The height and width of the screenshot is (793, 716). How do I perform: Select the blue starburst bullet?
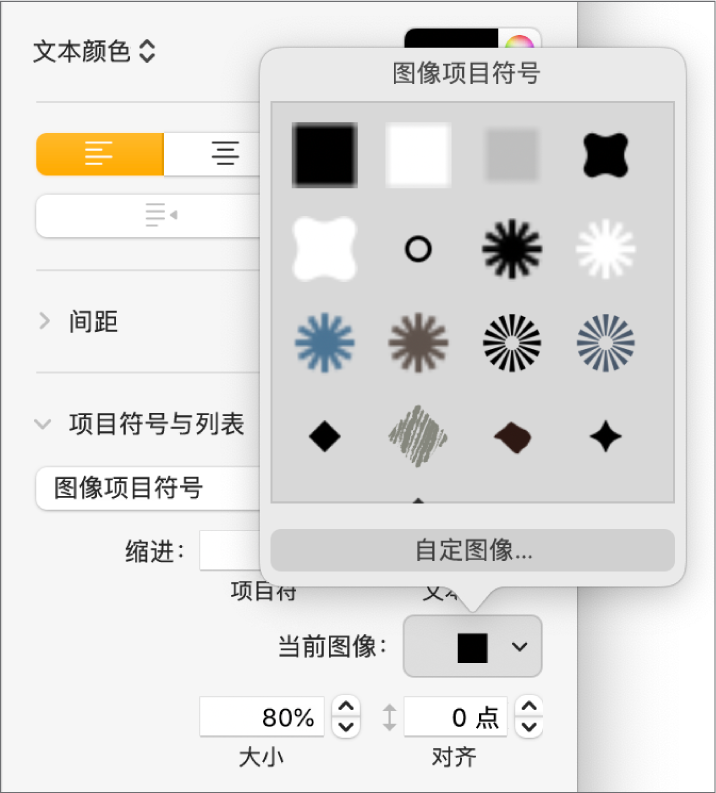click(325, 342)
